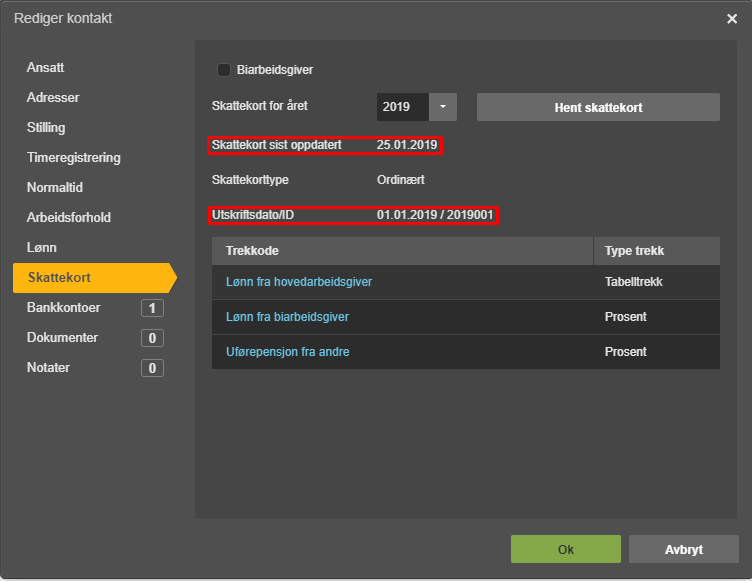752x581 pixels.
Task: Fetch tax card with Hent skattekort
Action: (598, 107)
